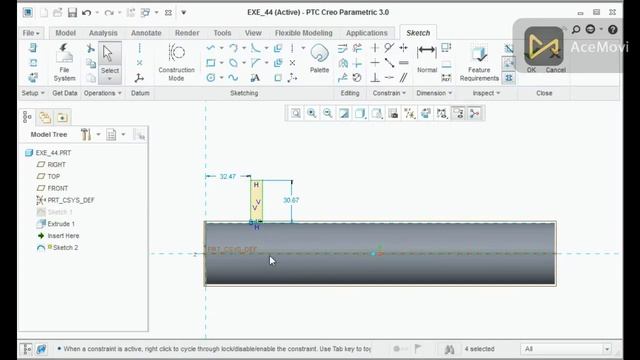Viewport: 640px width, 360px height.
Task: Refit the view with the refit icon
Action: [296, 113]
